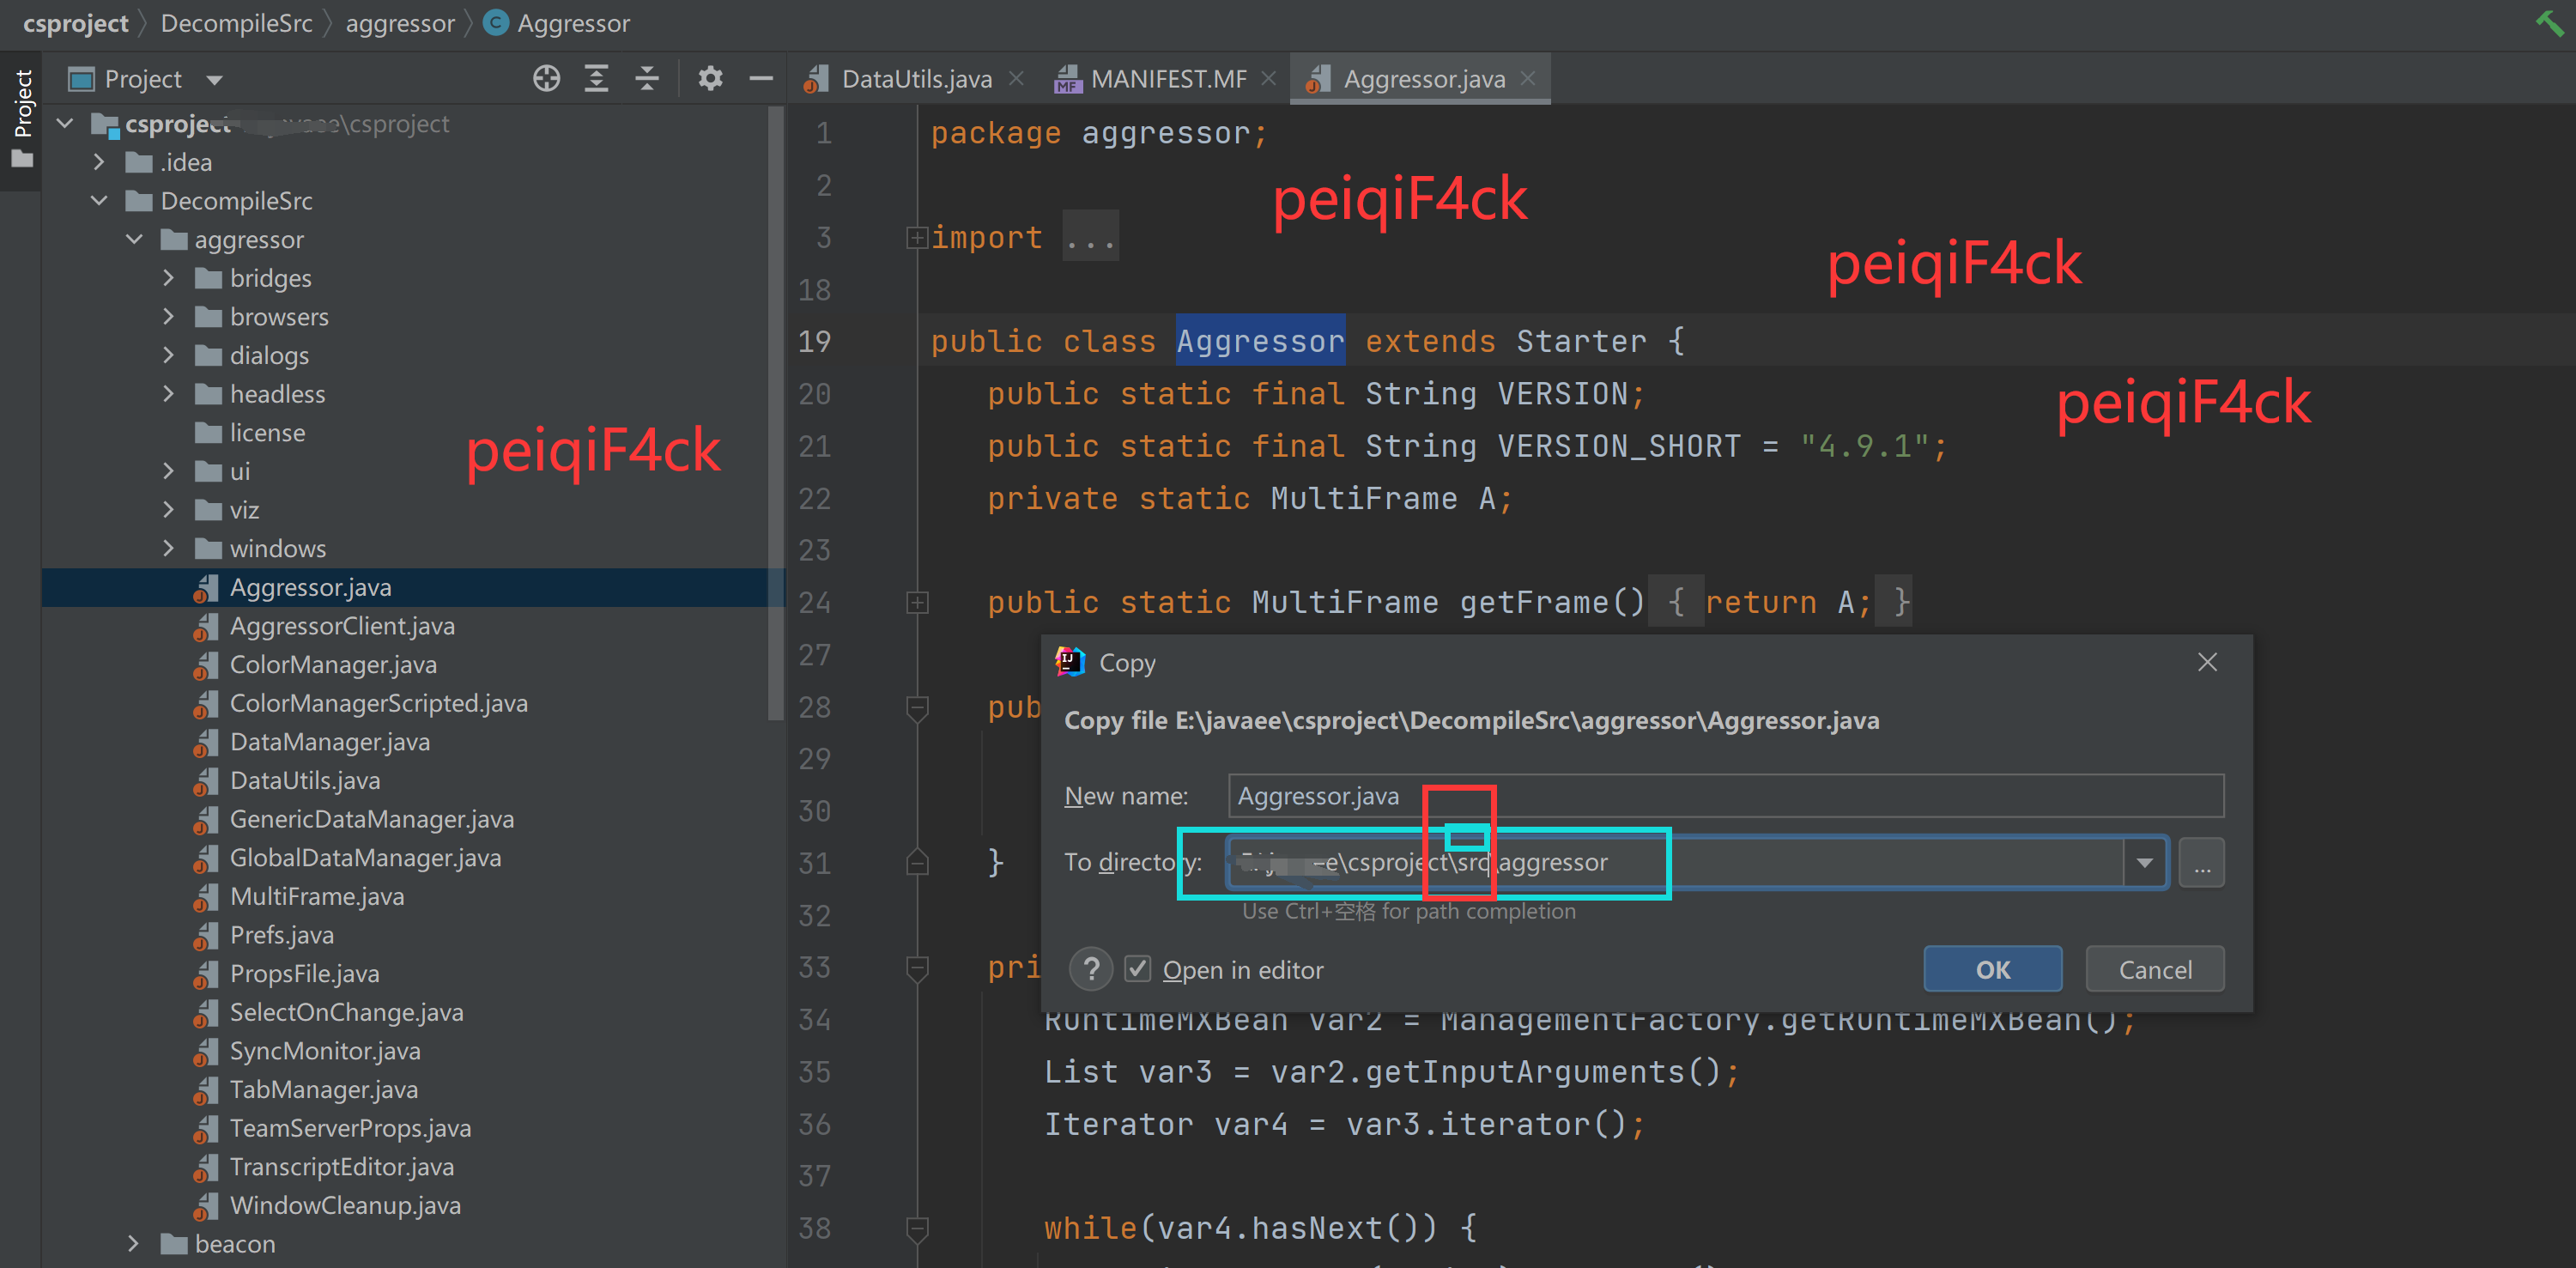This screenshot has width=2576, height=1268.
Task: Click the New name input field
Action: pyautogui.click(x=1725, y=796)
